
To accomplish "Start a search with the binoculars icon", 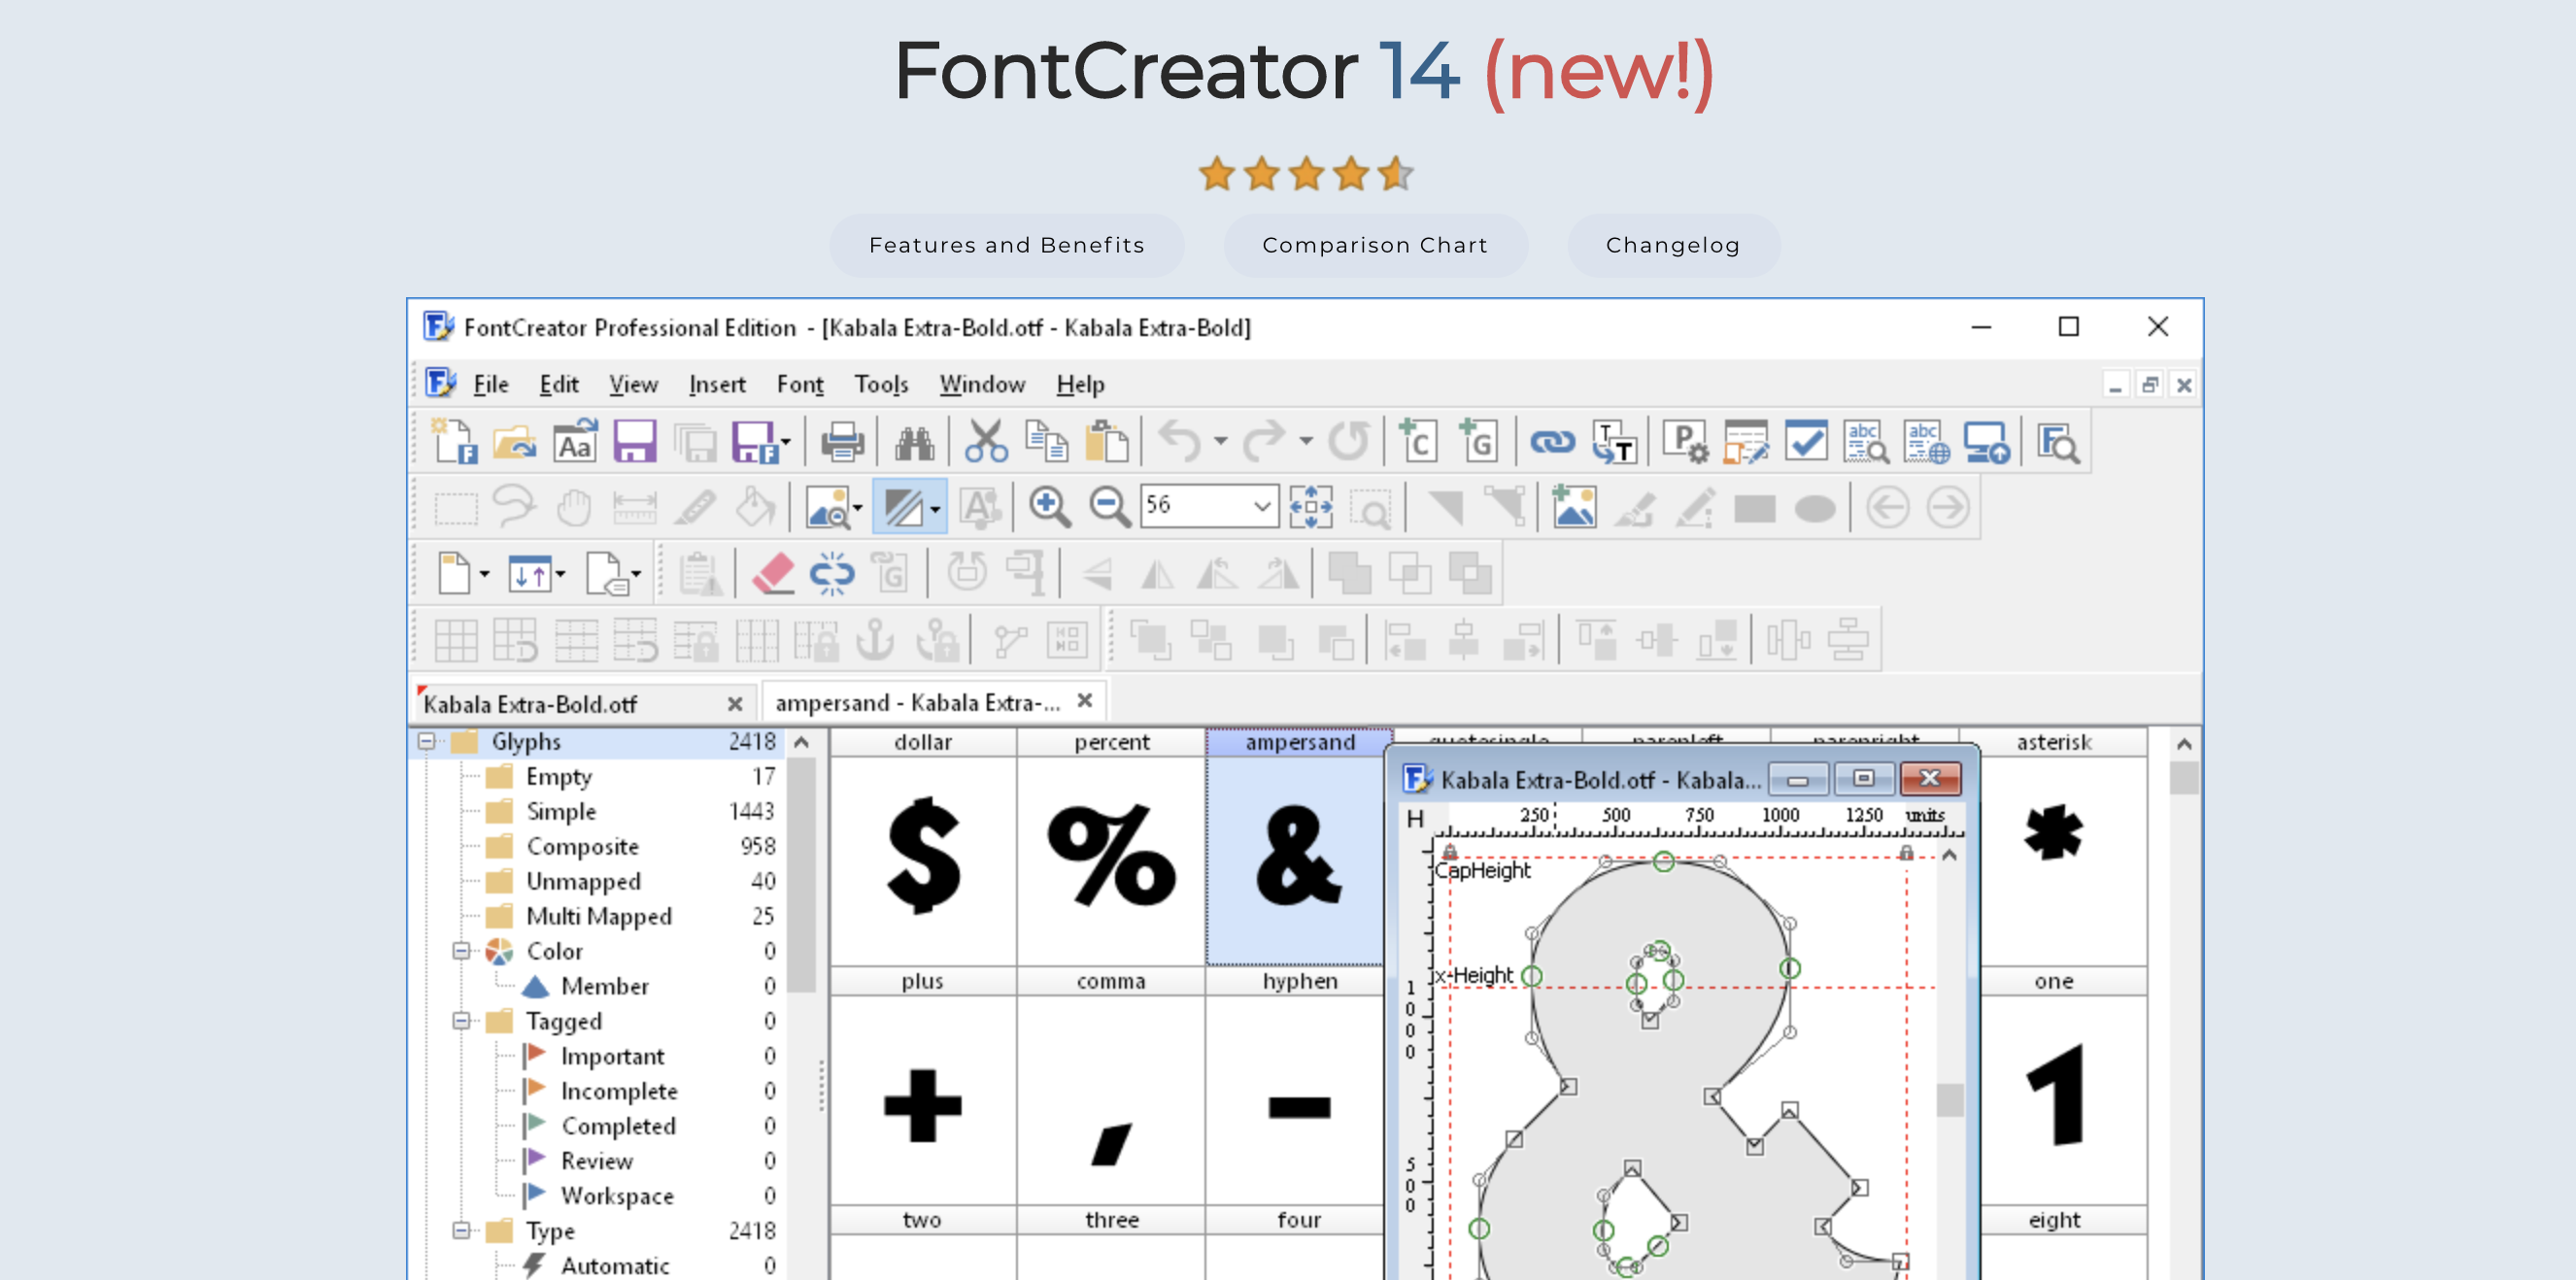I will (913, 440).
